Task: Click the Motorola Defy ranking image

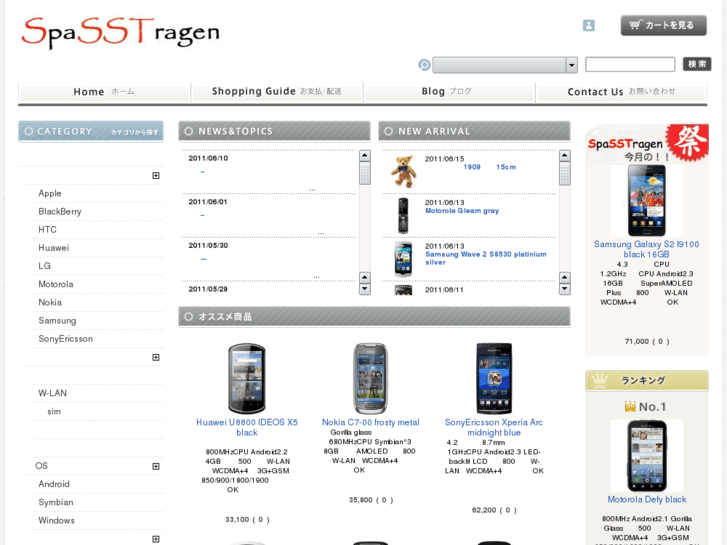Action: (x=646, y=456)
